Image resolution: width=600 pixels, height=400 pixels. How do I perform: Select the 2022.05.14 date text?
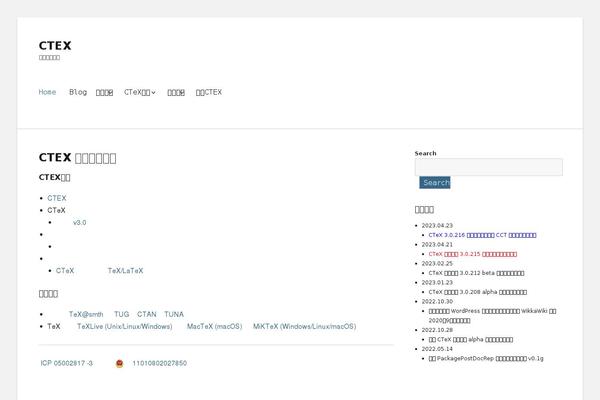tap(437, 349)
